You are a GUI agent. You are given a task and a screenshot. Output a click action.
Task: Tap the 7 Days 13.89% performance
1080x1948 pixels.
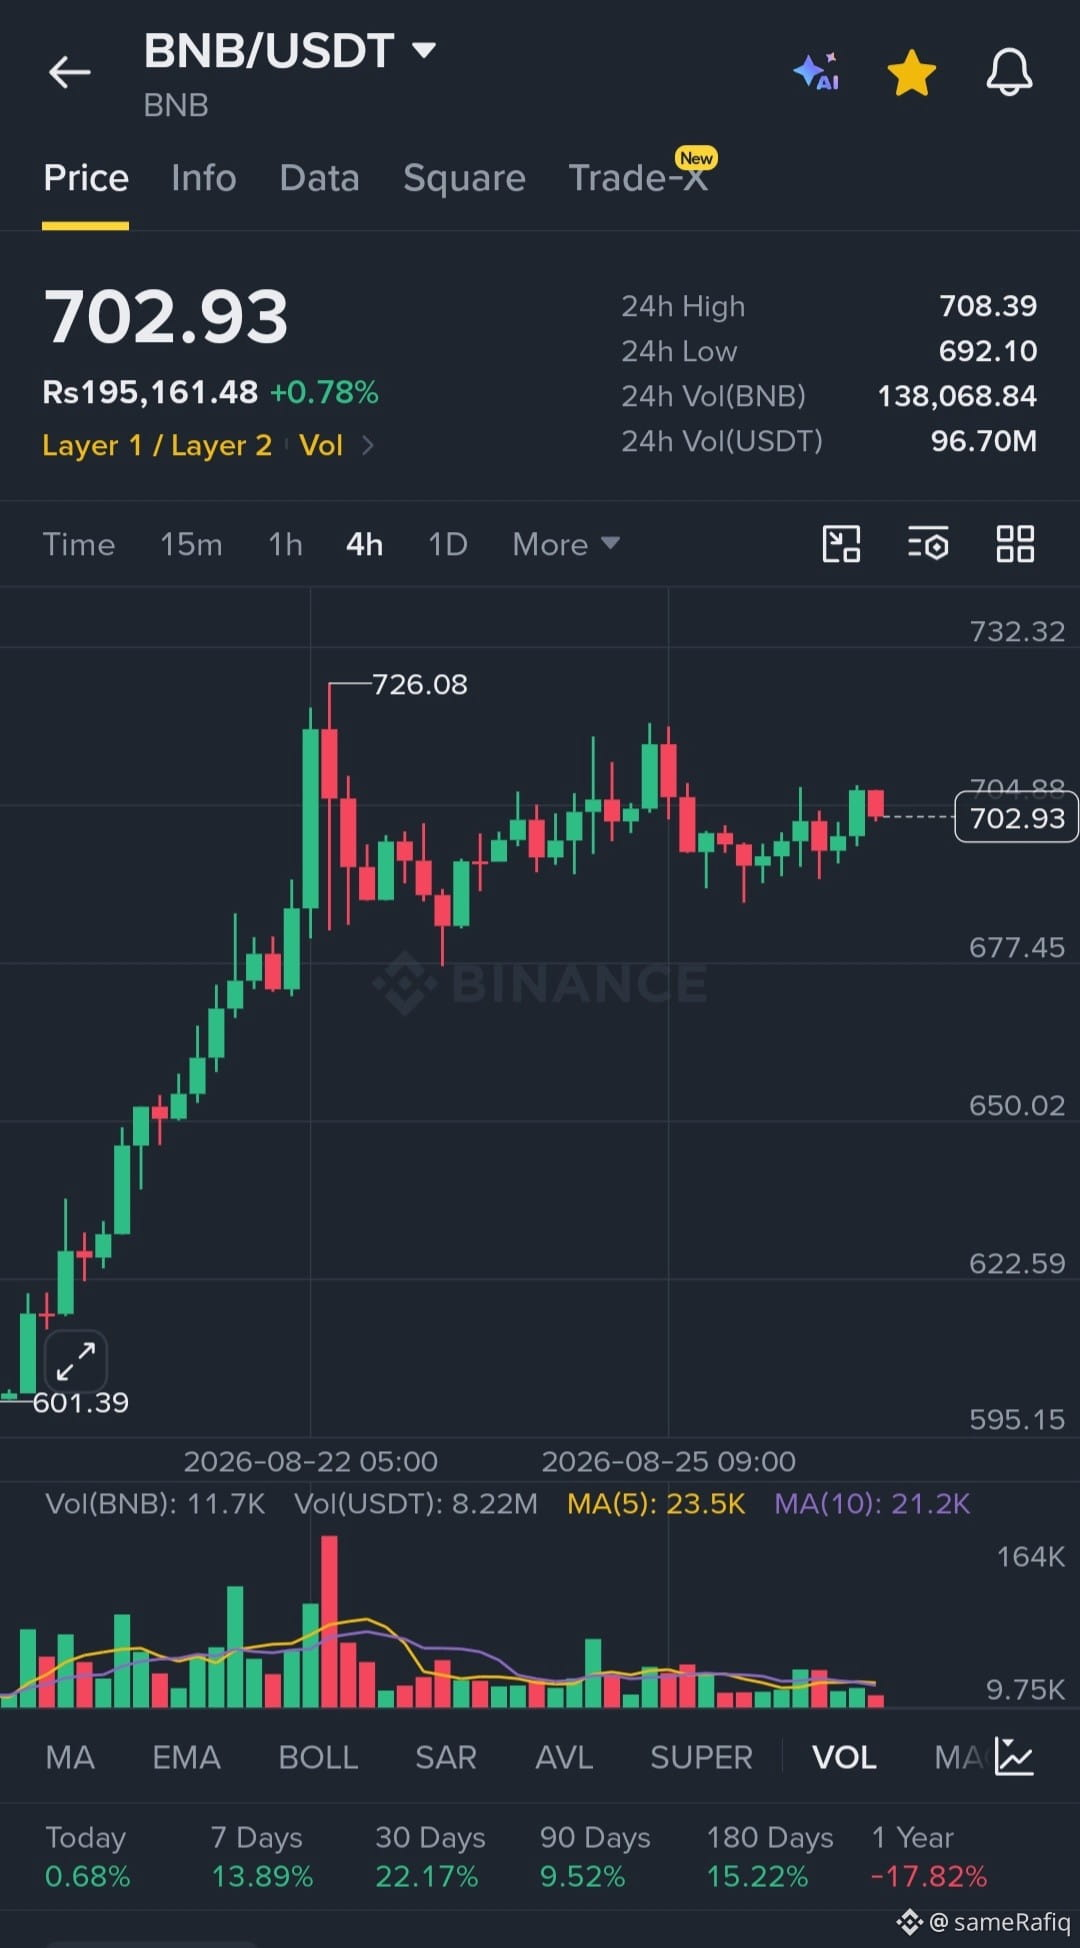pos(262,1857)
